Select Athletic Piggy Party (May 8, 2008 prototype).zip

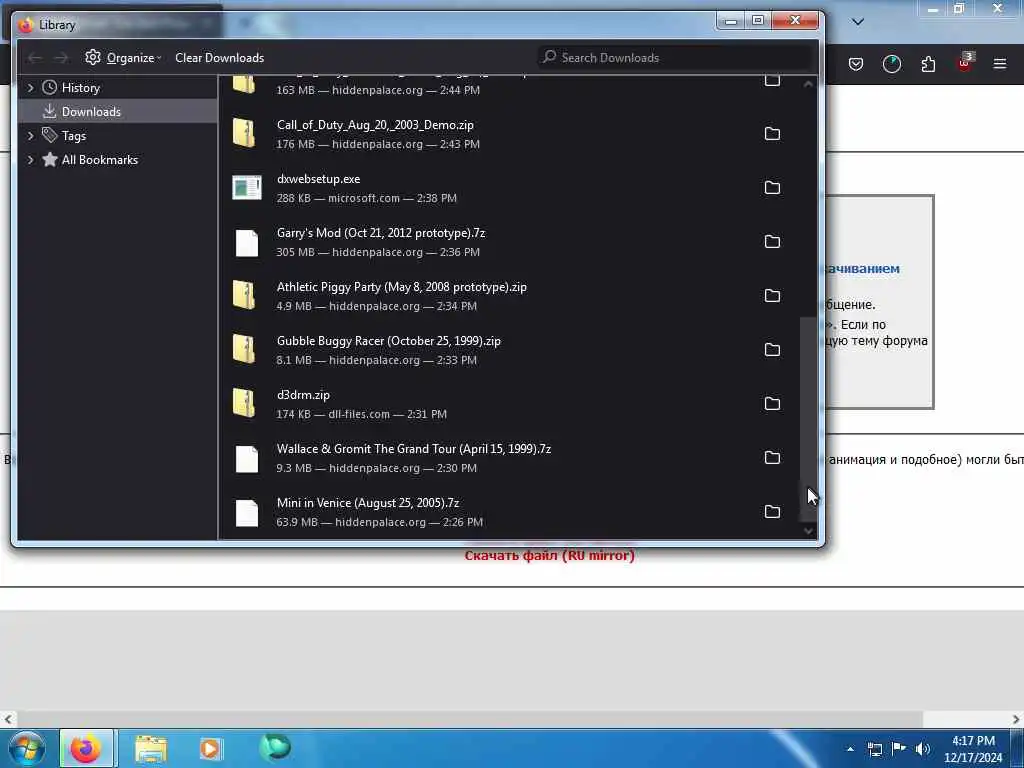pyautogui.click(x=509, y=296)
